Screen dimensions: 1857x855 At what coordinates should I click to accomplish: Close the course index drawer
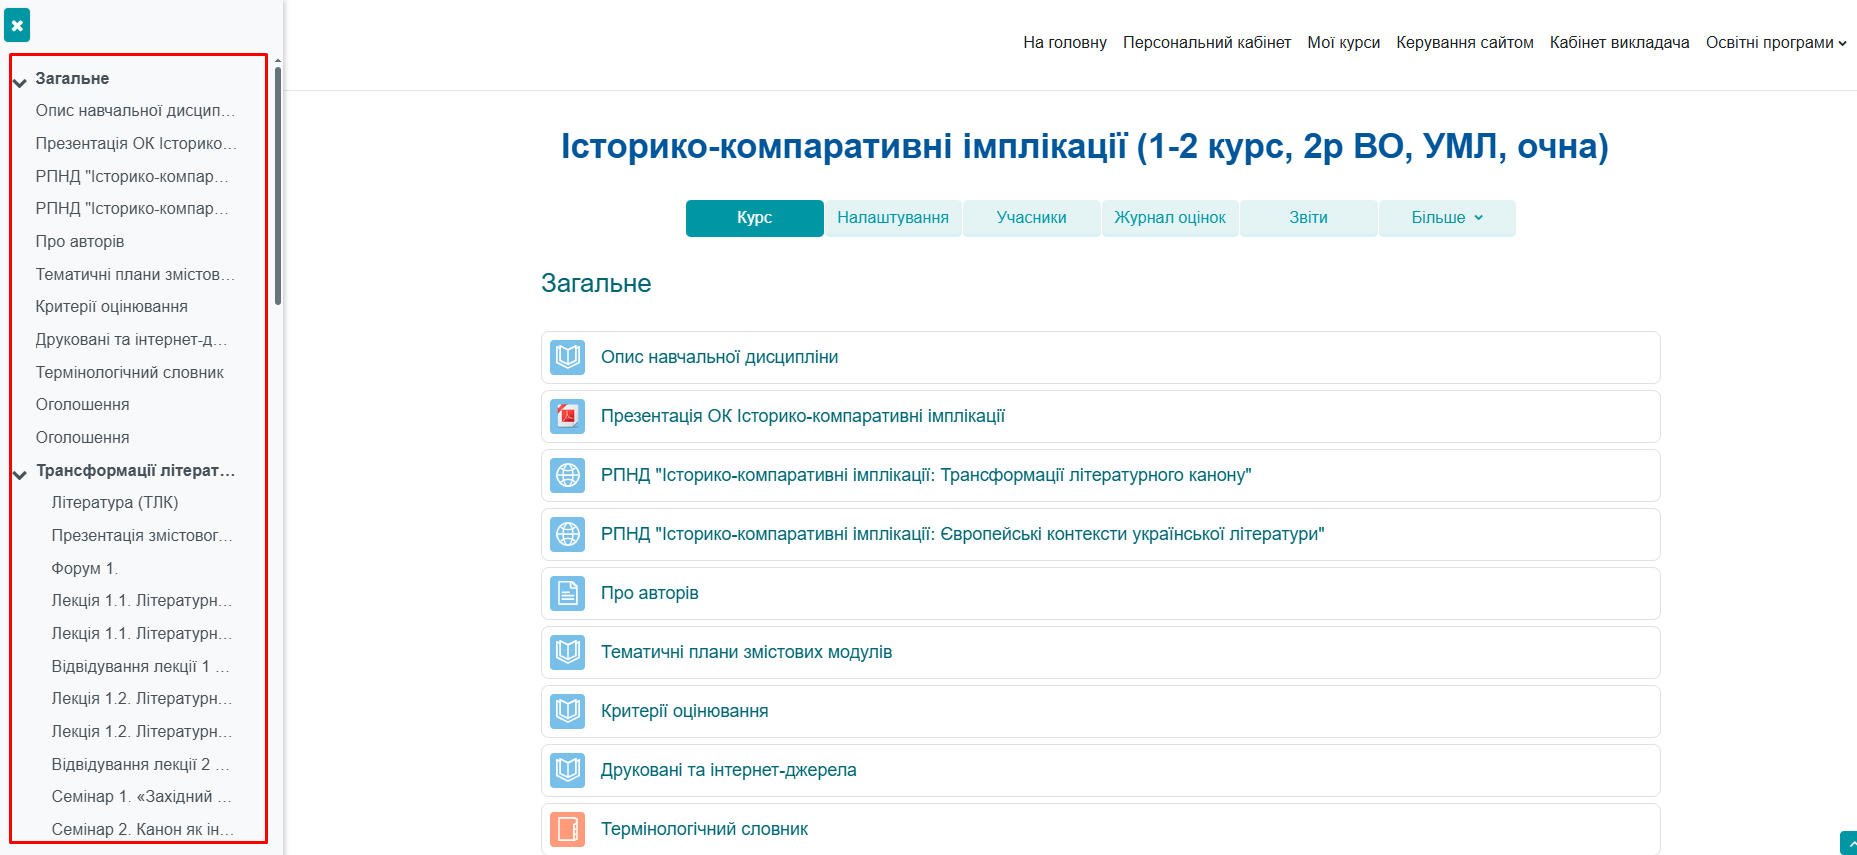pos(17,25)
